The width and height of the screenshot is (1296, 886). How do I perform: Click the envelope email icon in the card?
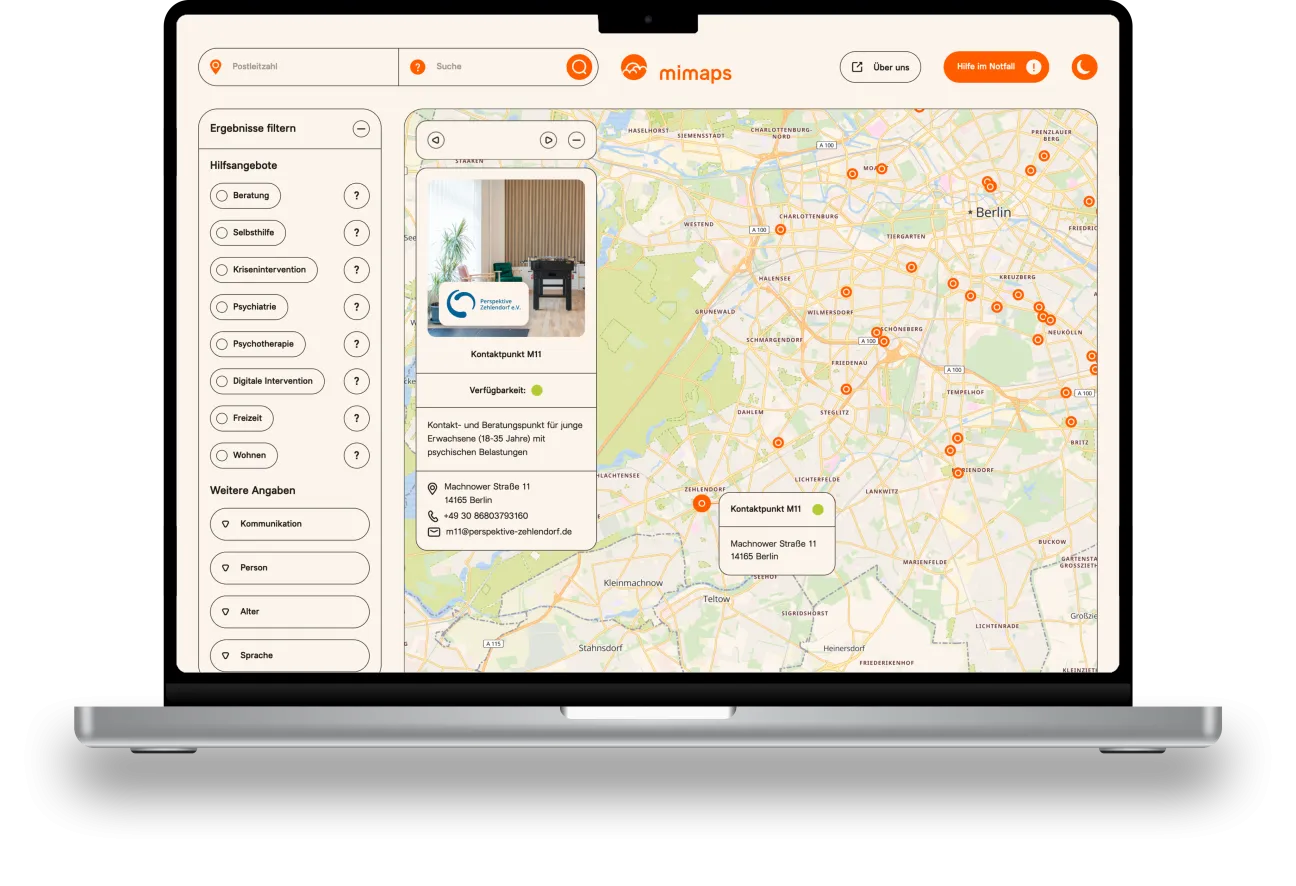coord(434,532)
